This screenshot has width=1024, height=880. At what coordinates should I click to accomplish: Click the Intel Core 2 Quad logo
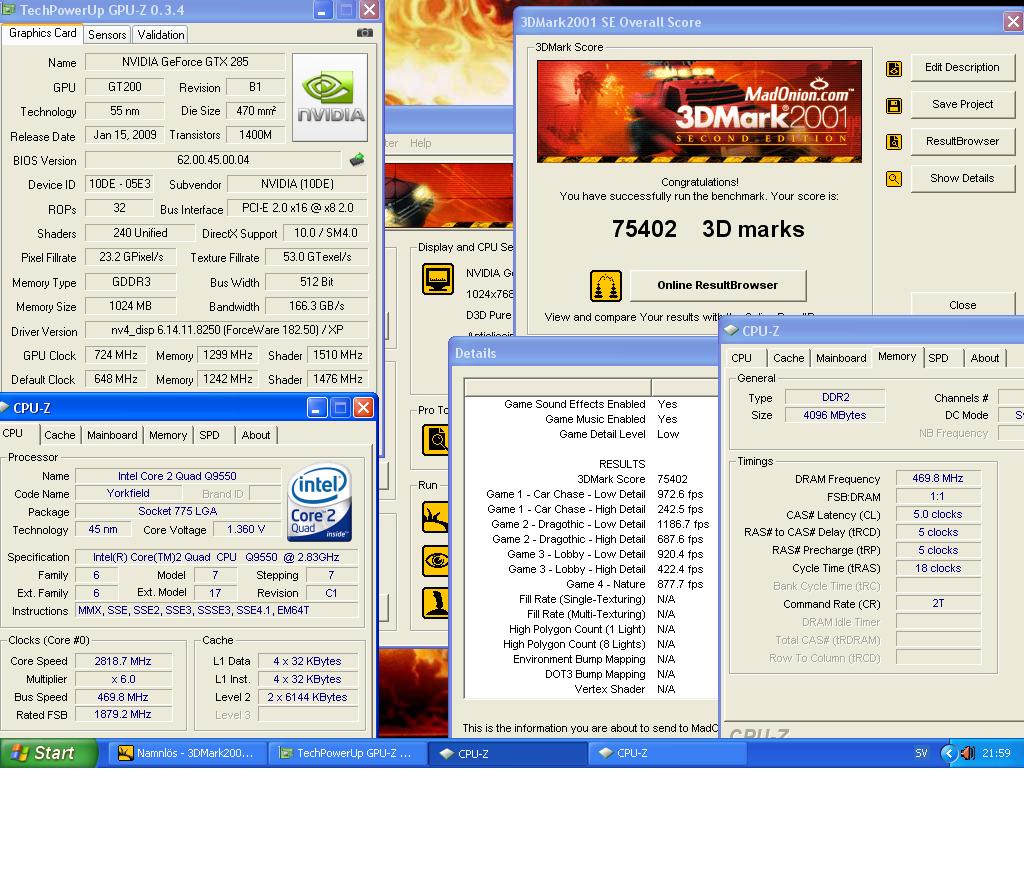coord(319,503)
